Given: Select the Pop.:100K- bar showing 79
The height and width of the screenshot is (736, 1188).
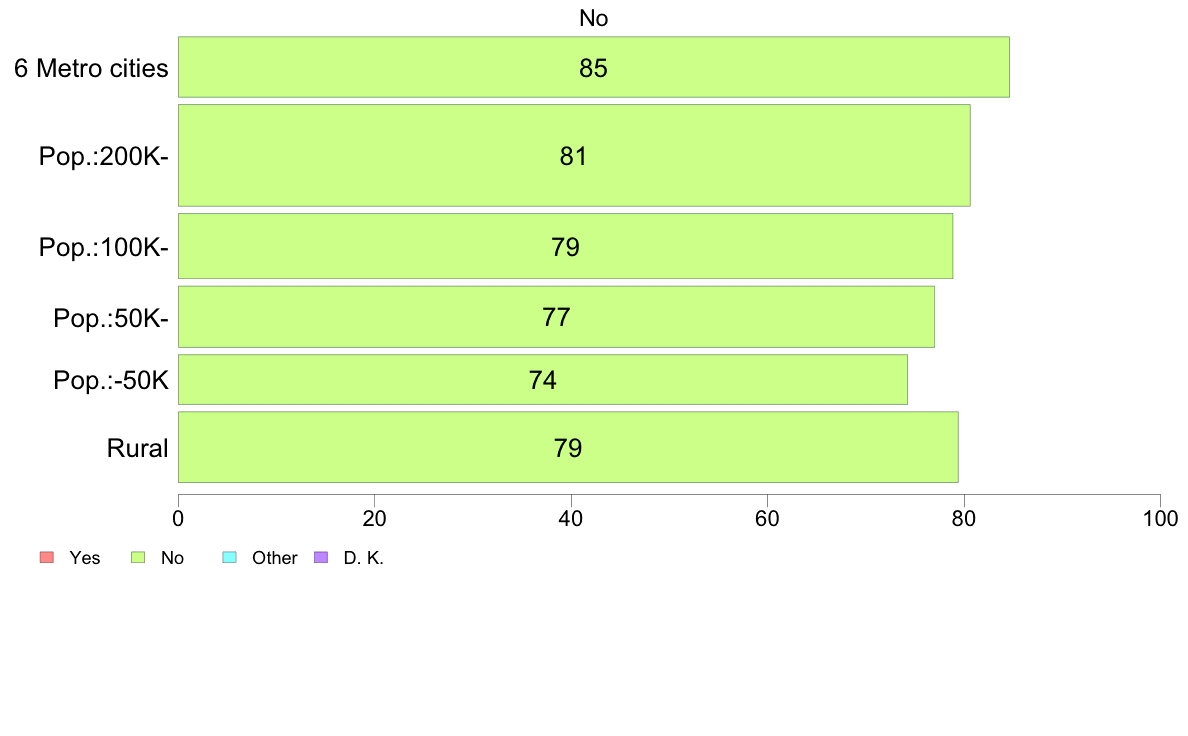Looking at the screenshot, I should point(565,246).
